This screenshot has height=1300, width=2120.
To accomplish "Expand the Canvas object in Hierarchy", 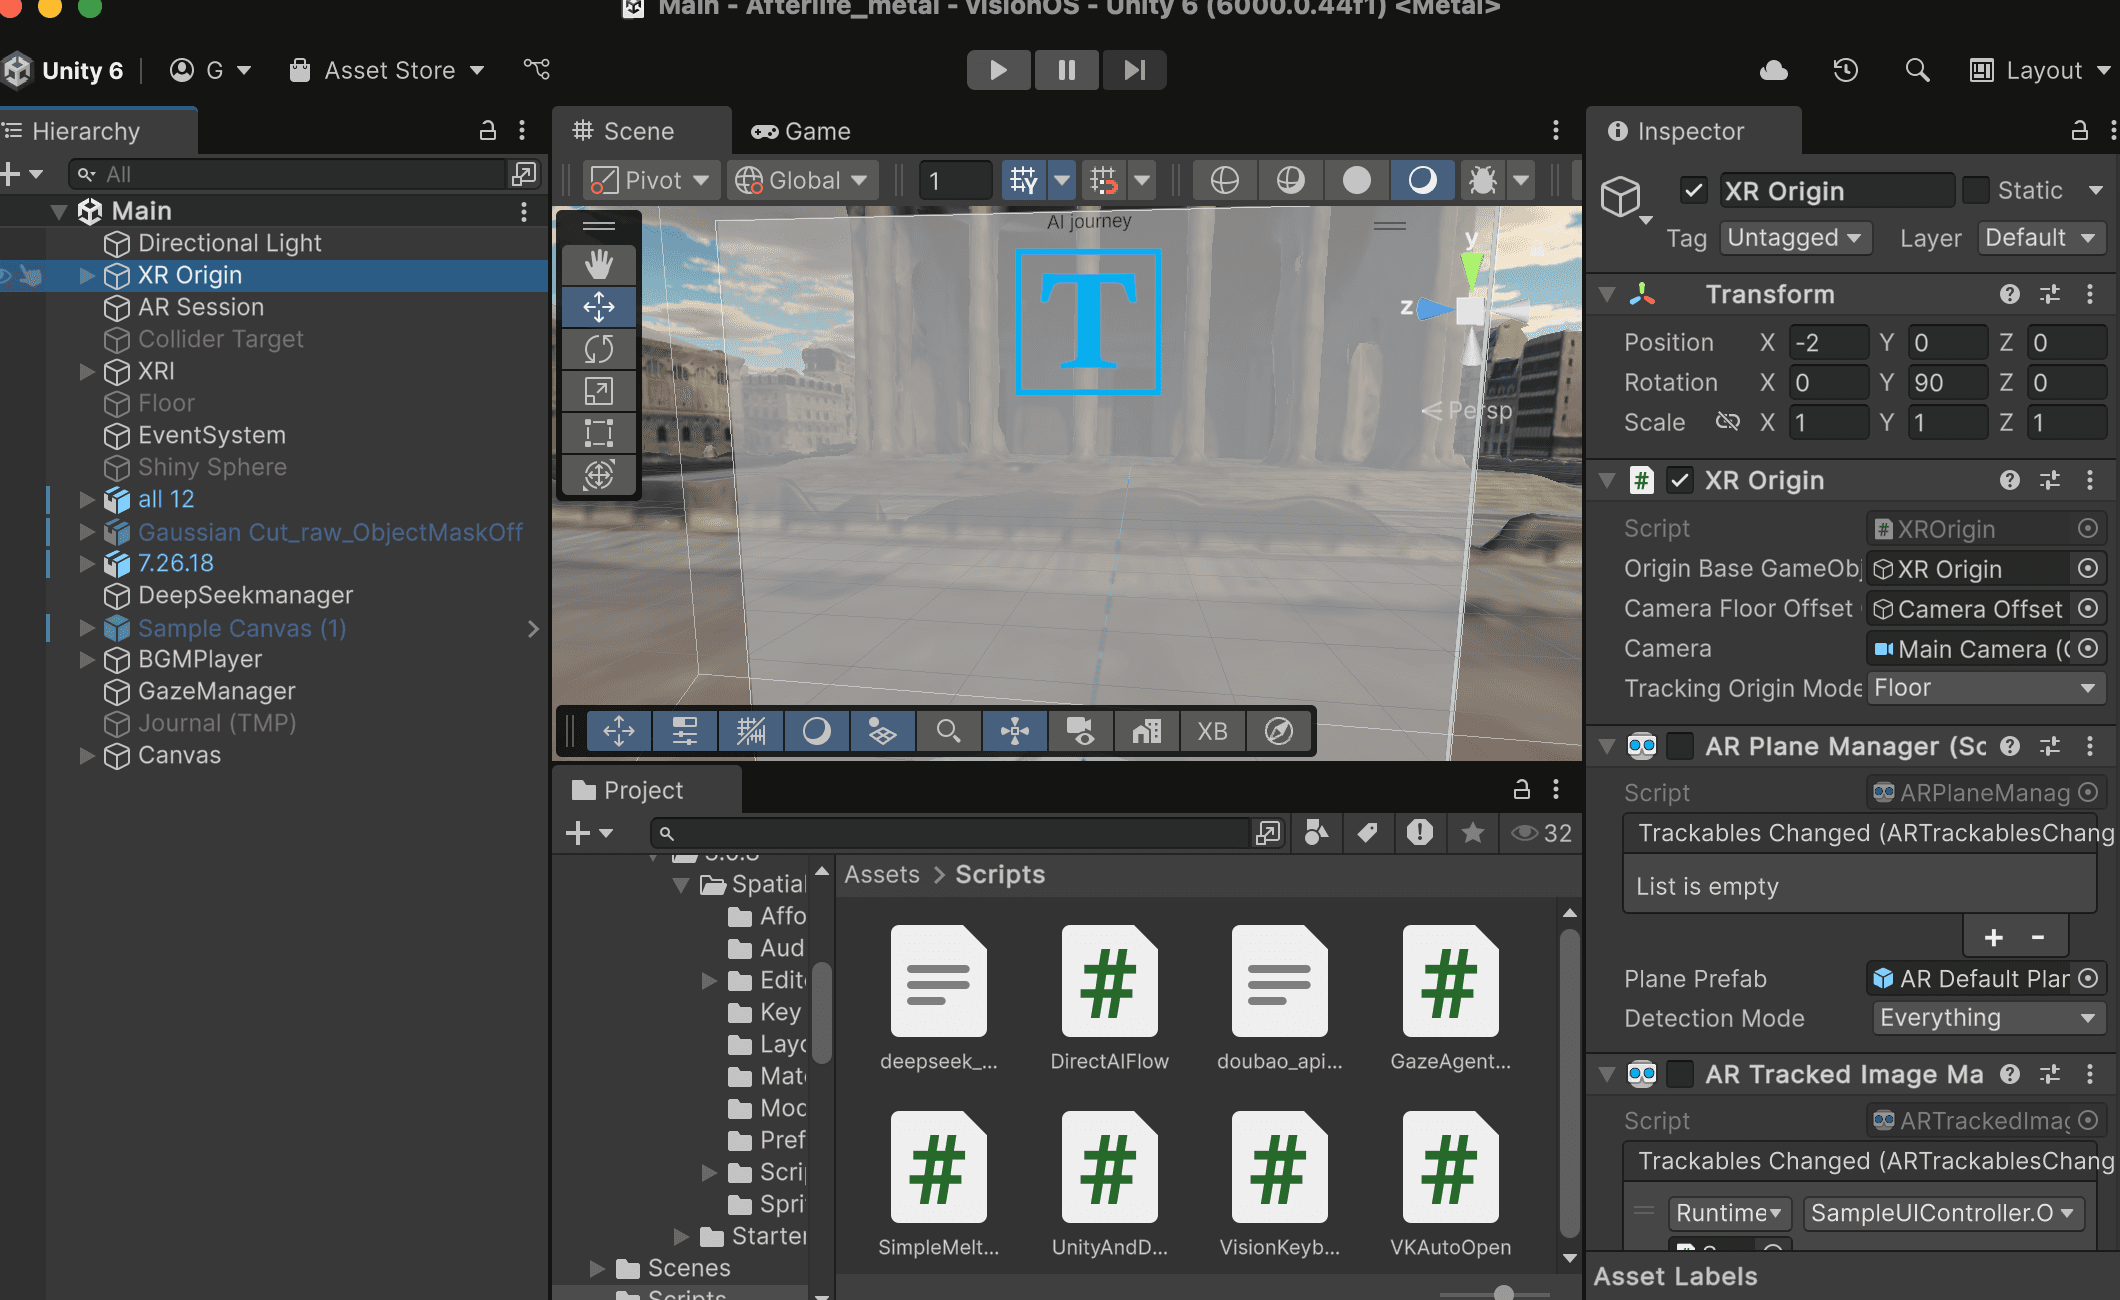I will [x=87, y=755].
